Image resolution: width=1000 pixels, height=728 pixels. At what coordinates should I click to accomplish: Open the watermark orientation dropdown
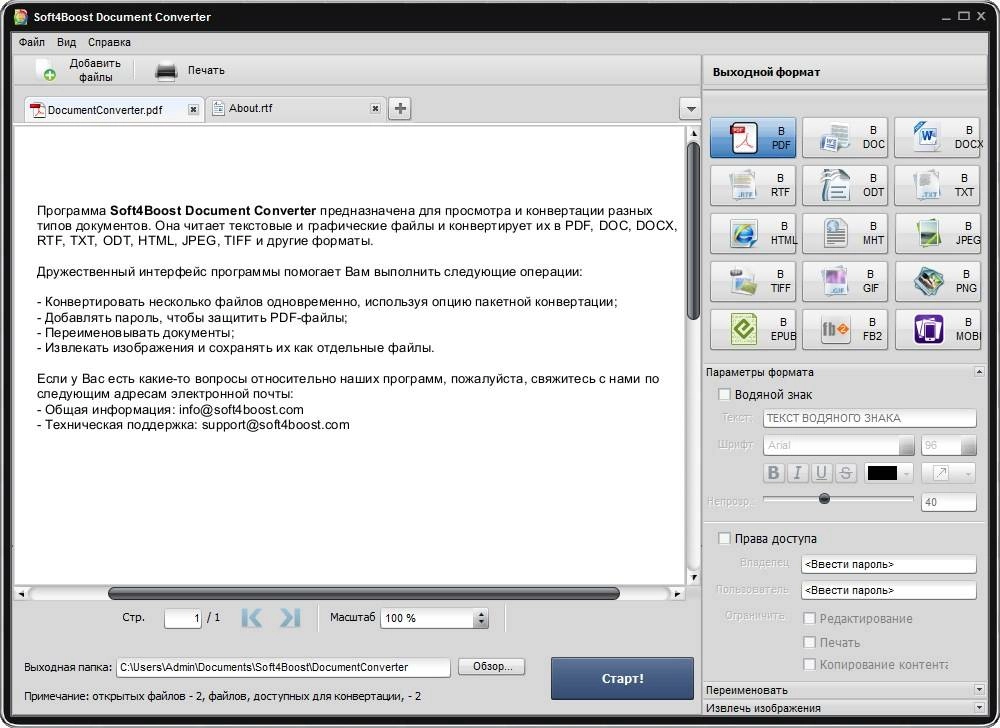point(968,473)
